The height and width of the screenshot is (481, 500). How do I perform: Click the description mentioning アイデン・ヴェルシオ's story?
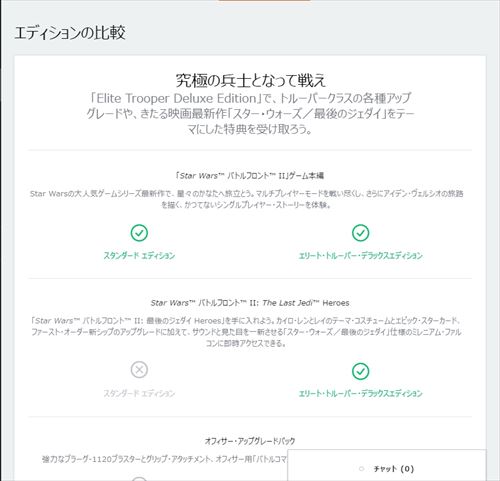tap(247, 199)
